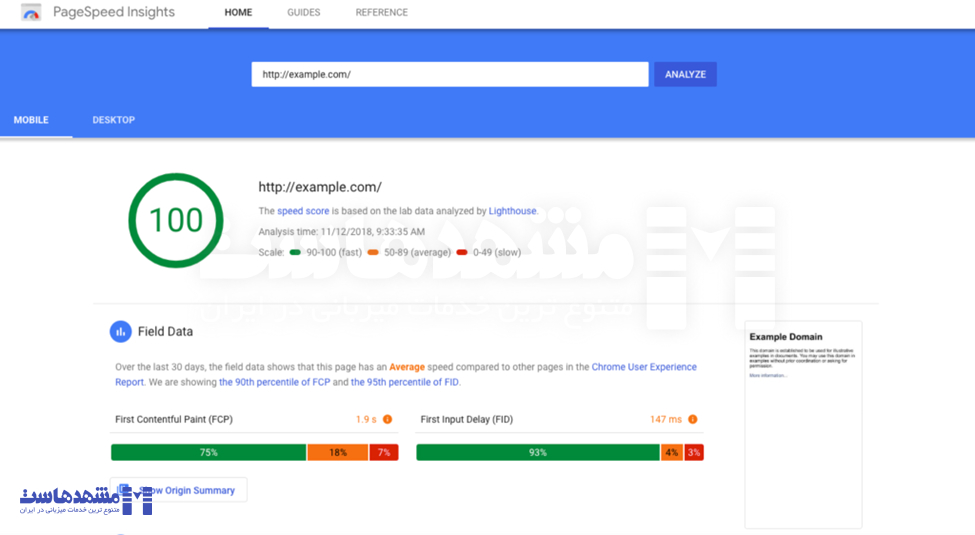Click the 90th percentile of FCP link
This screenshot has width=975, height=535.
pyautogui.click(x=274, y=382)
